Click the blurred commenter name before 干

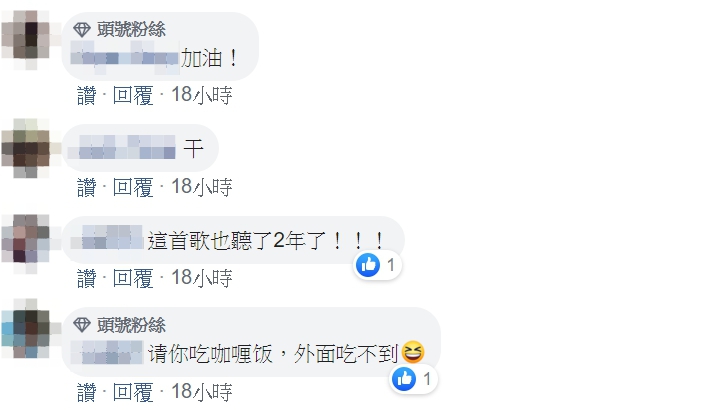[x=122, y=147]
